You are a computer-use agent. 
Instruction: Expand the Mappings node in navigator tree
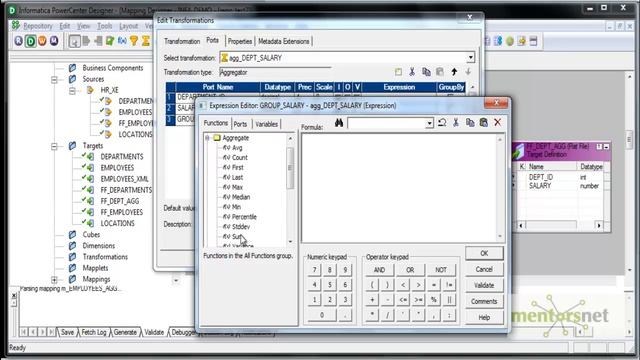54,280
